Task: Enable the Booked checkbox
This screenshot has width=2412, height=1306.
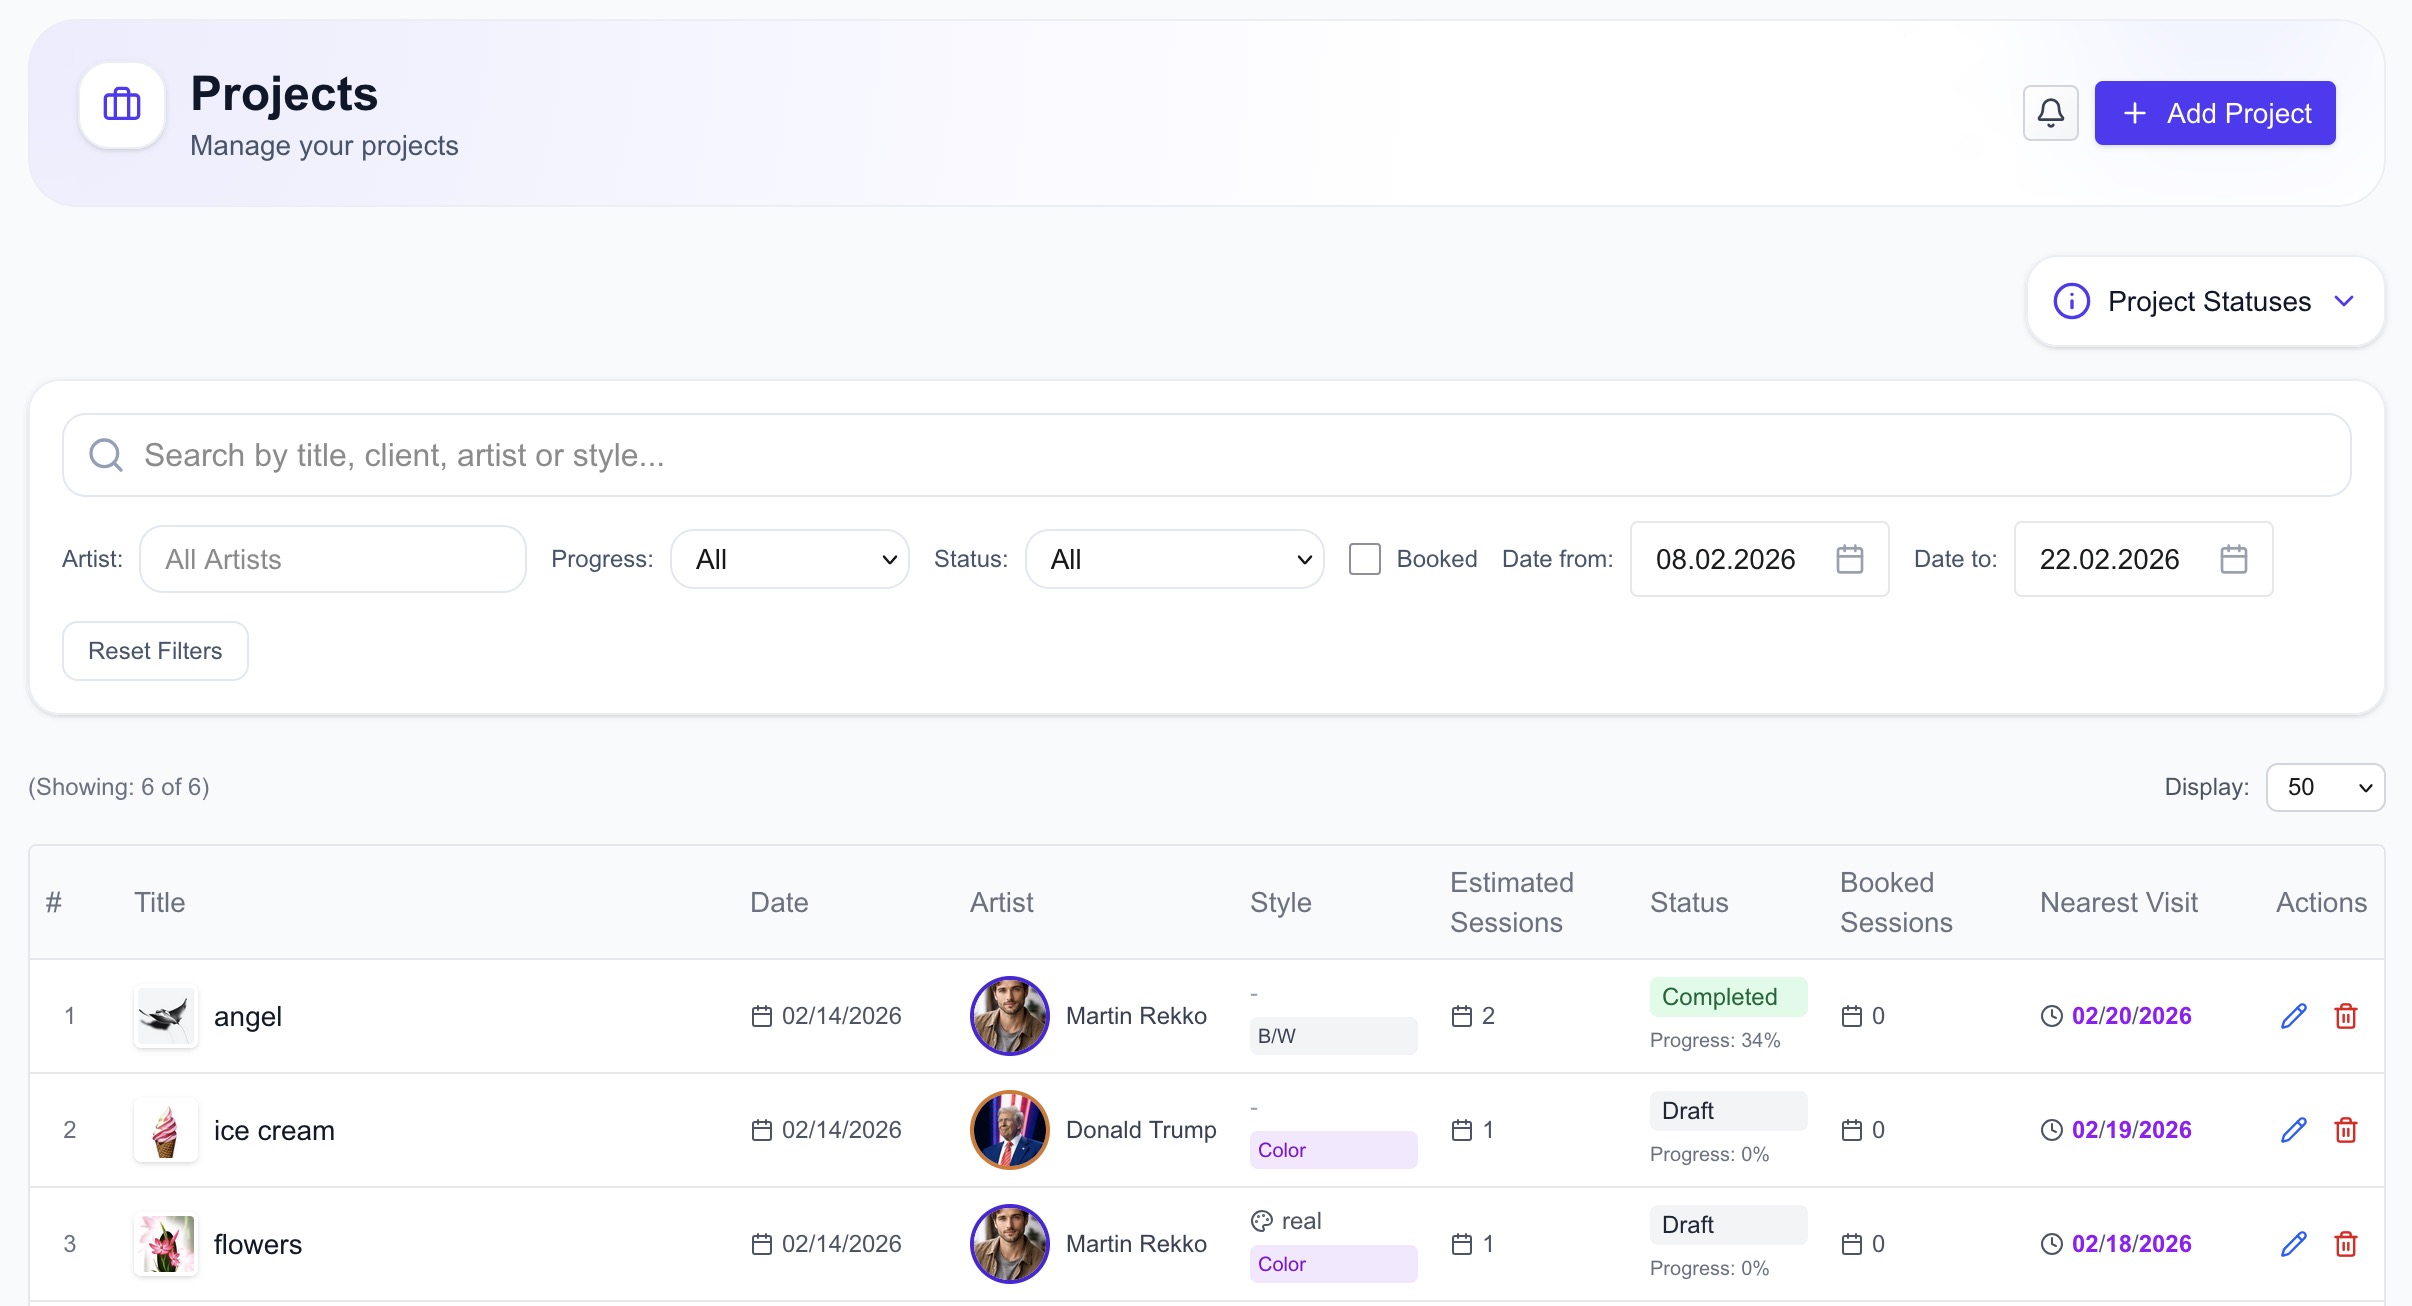Action: [x=1364, y=559]
